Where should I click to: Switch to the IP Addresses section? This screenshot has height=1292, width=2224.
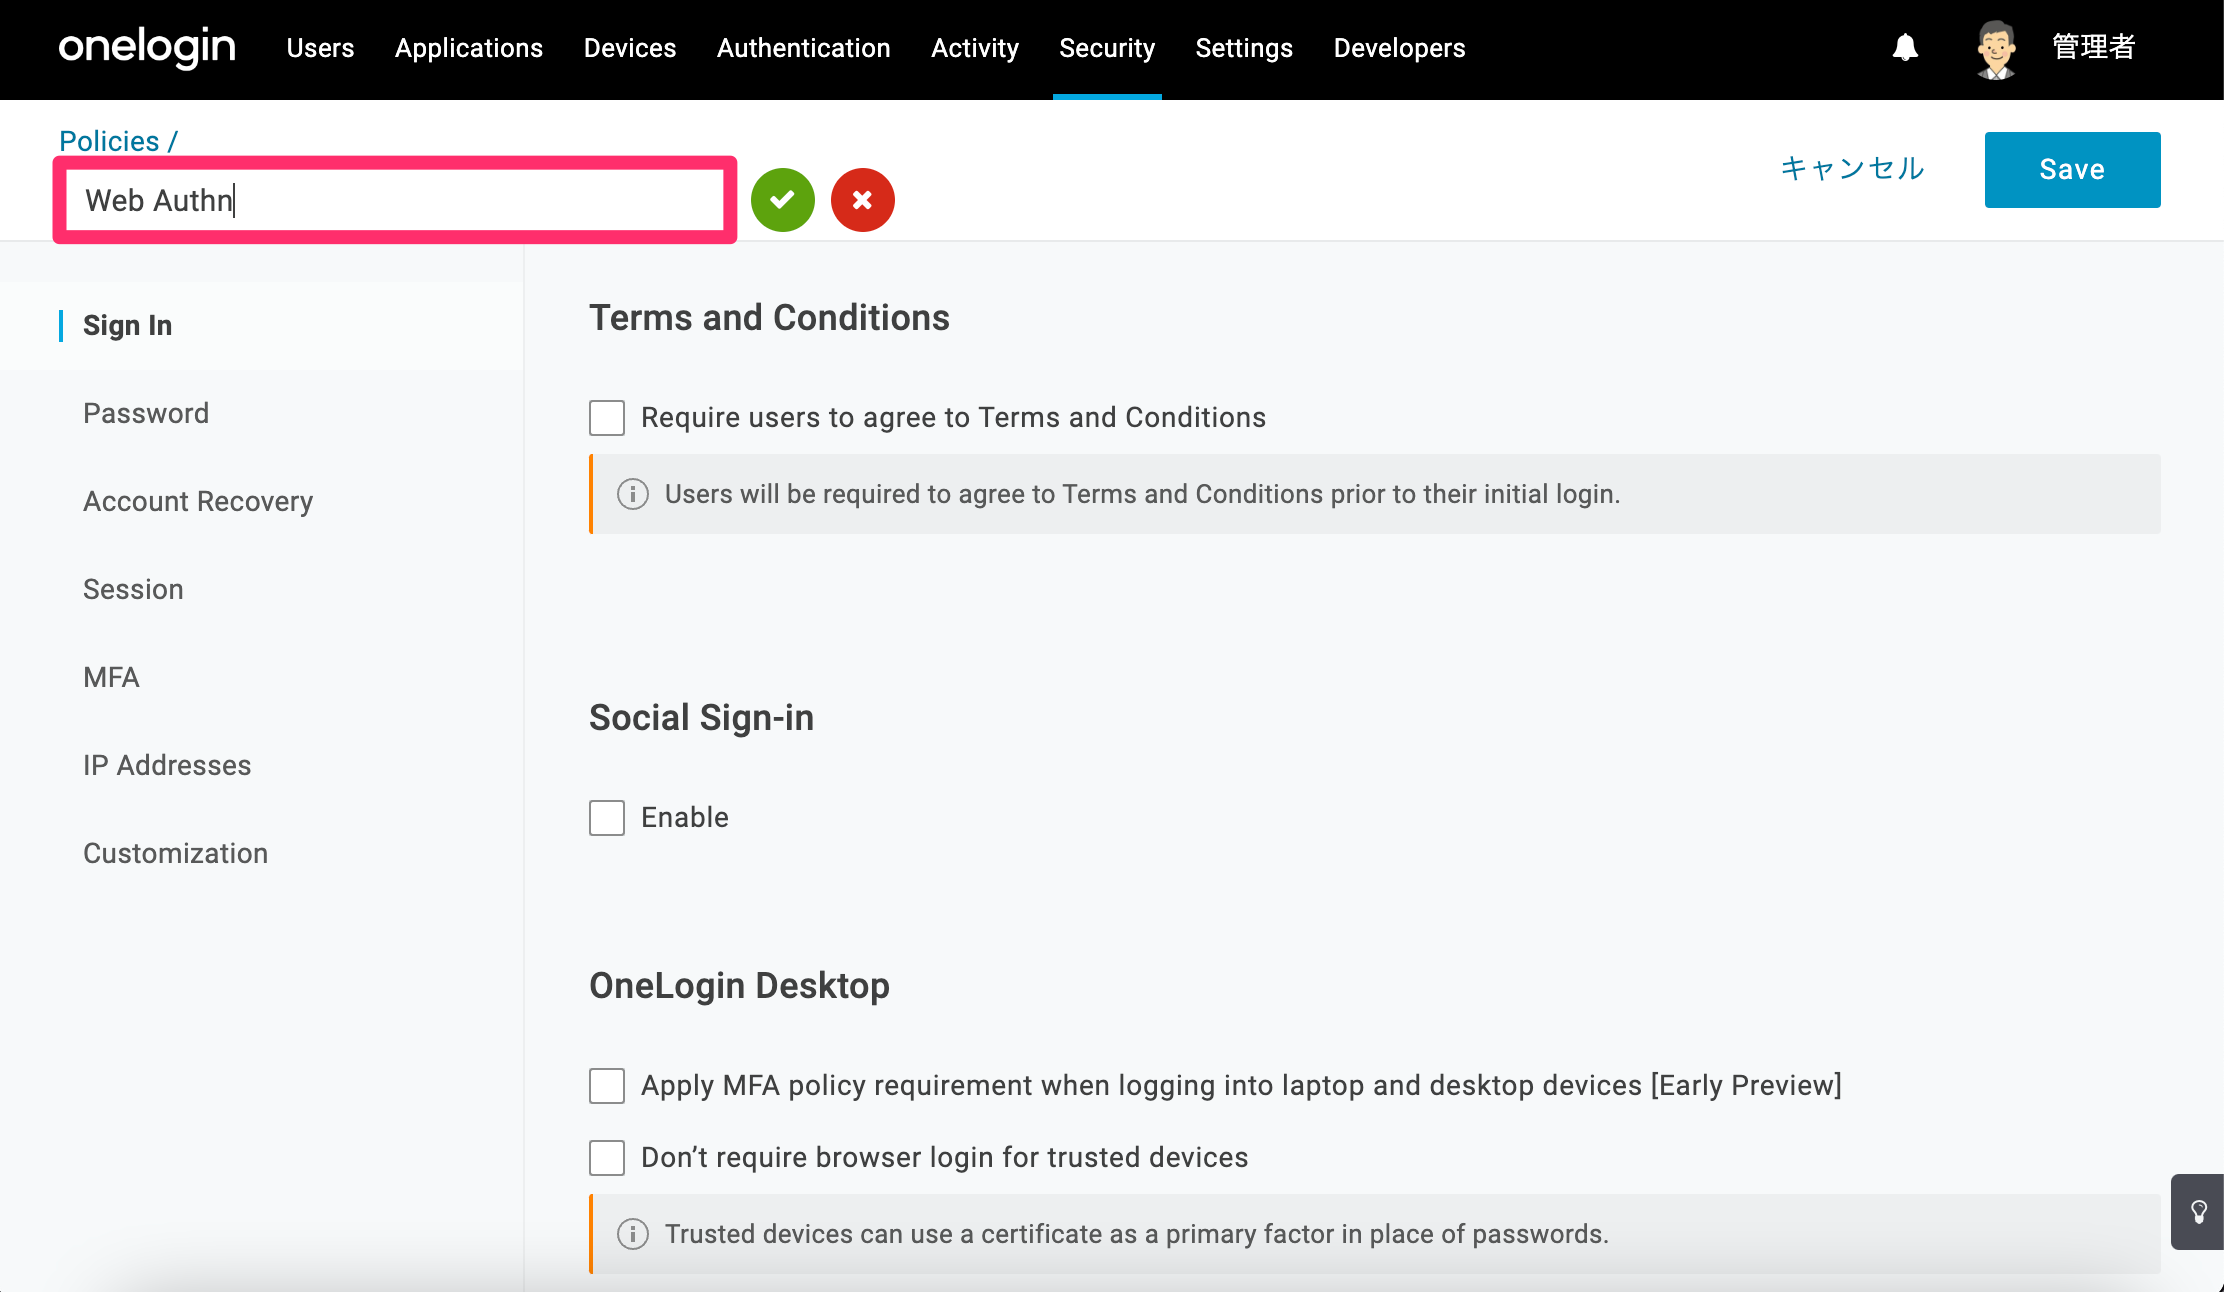click(x=167, y=765)
